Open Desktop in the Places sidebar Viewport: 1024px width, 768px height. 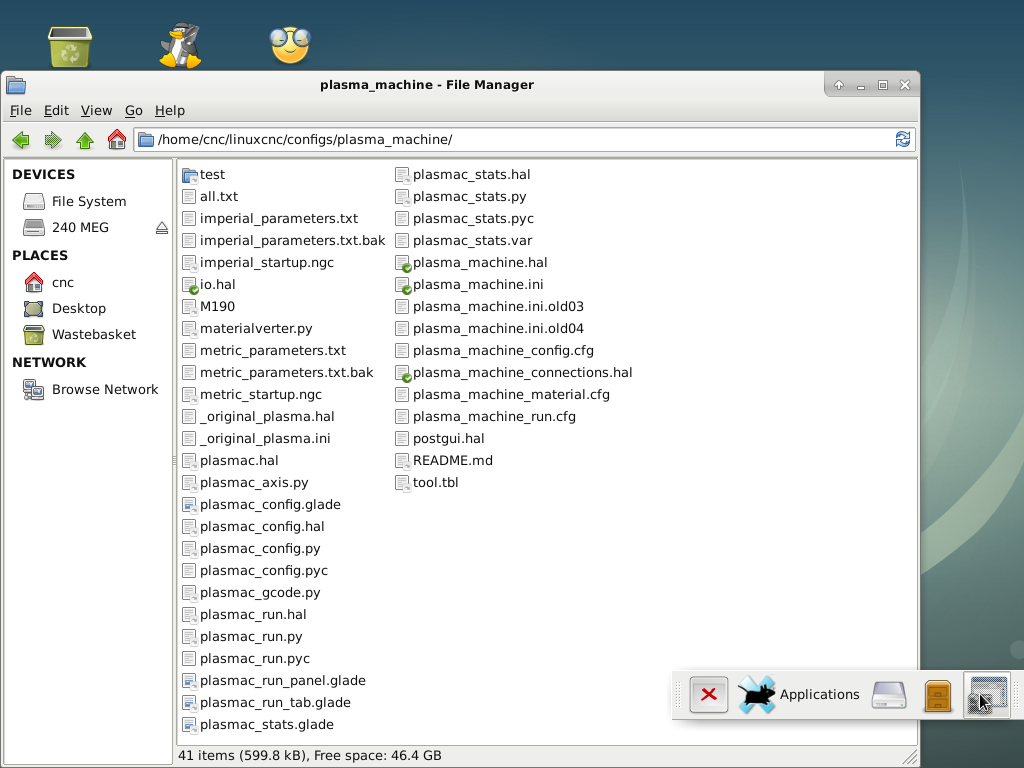(x=78, y=309)
